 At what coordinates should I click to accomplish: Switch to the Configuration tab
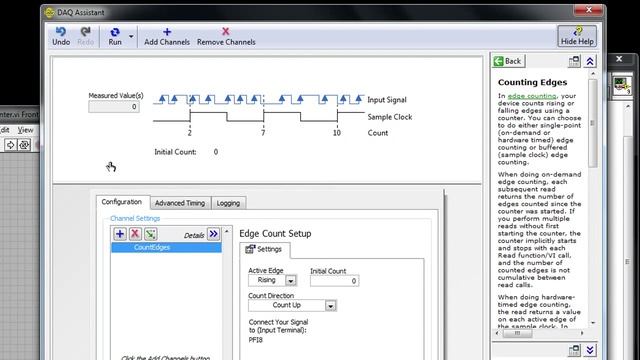click(122, 202)
